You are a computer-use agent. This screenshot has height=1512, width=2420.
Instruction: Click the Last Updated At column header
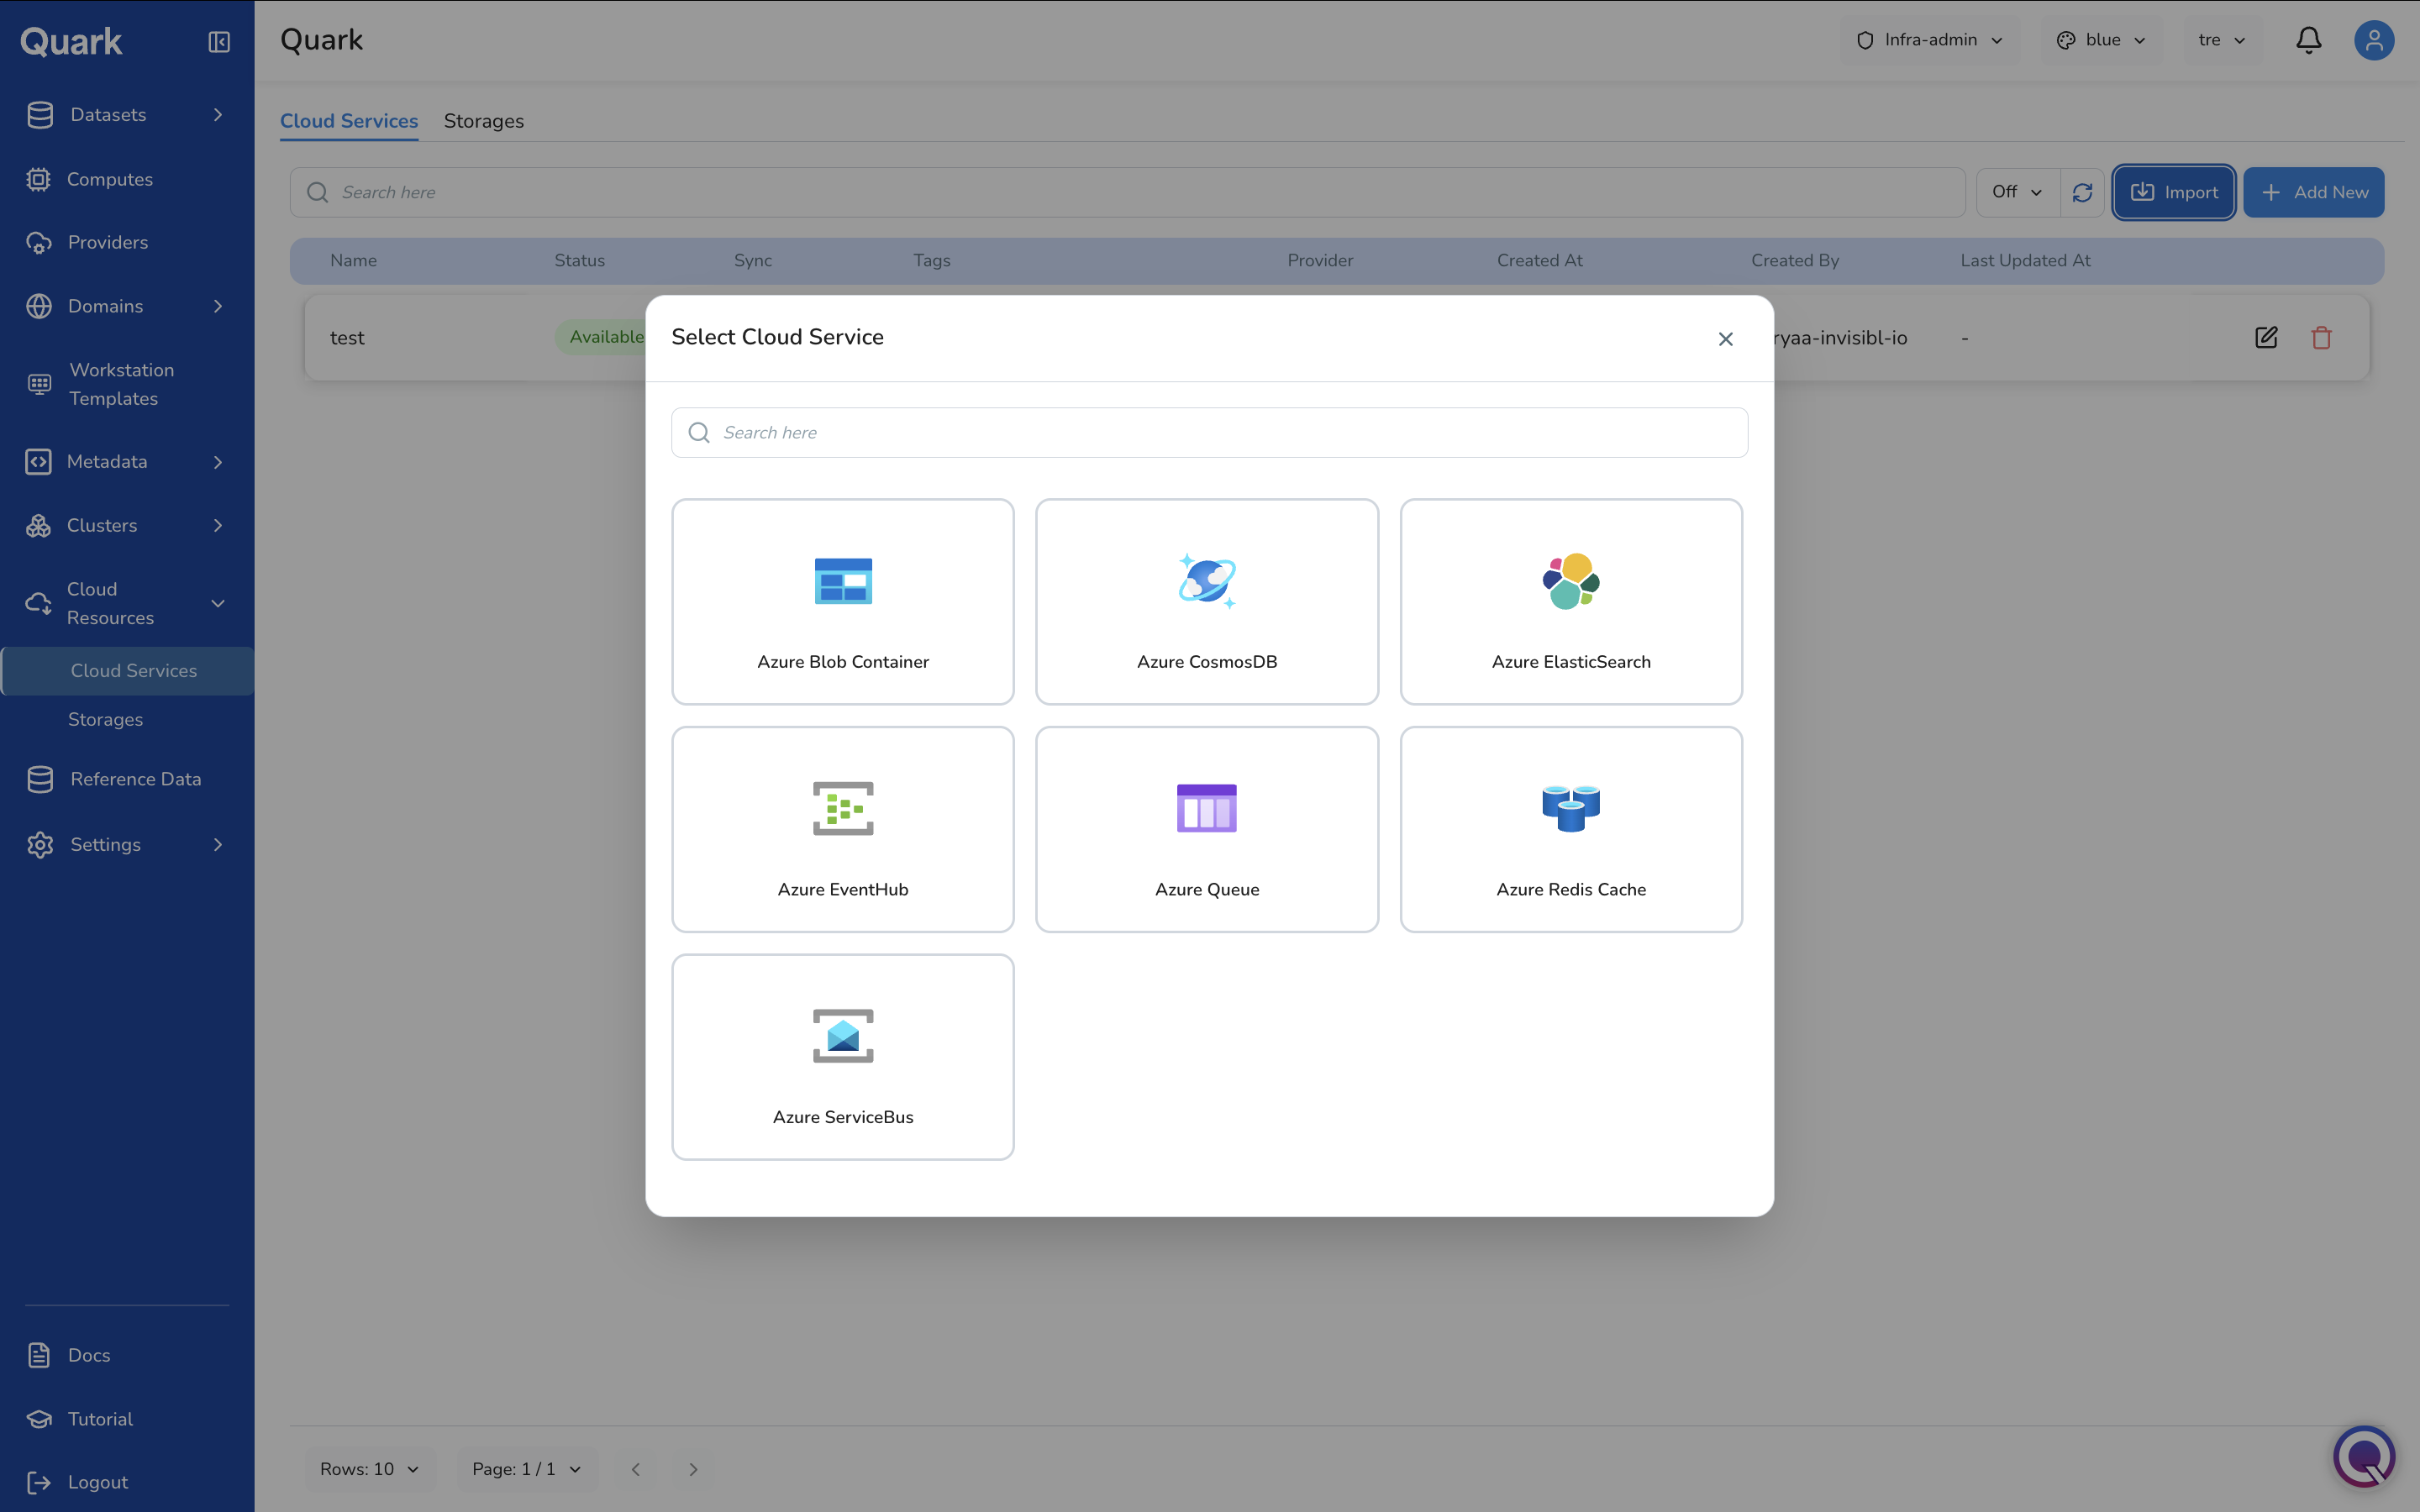pos(2025,260)
